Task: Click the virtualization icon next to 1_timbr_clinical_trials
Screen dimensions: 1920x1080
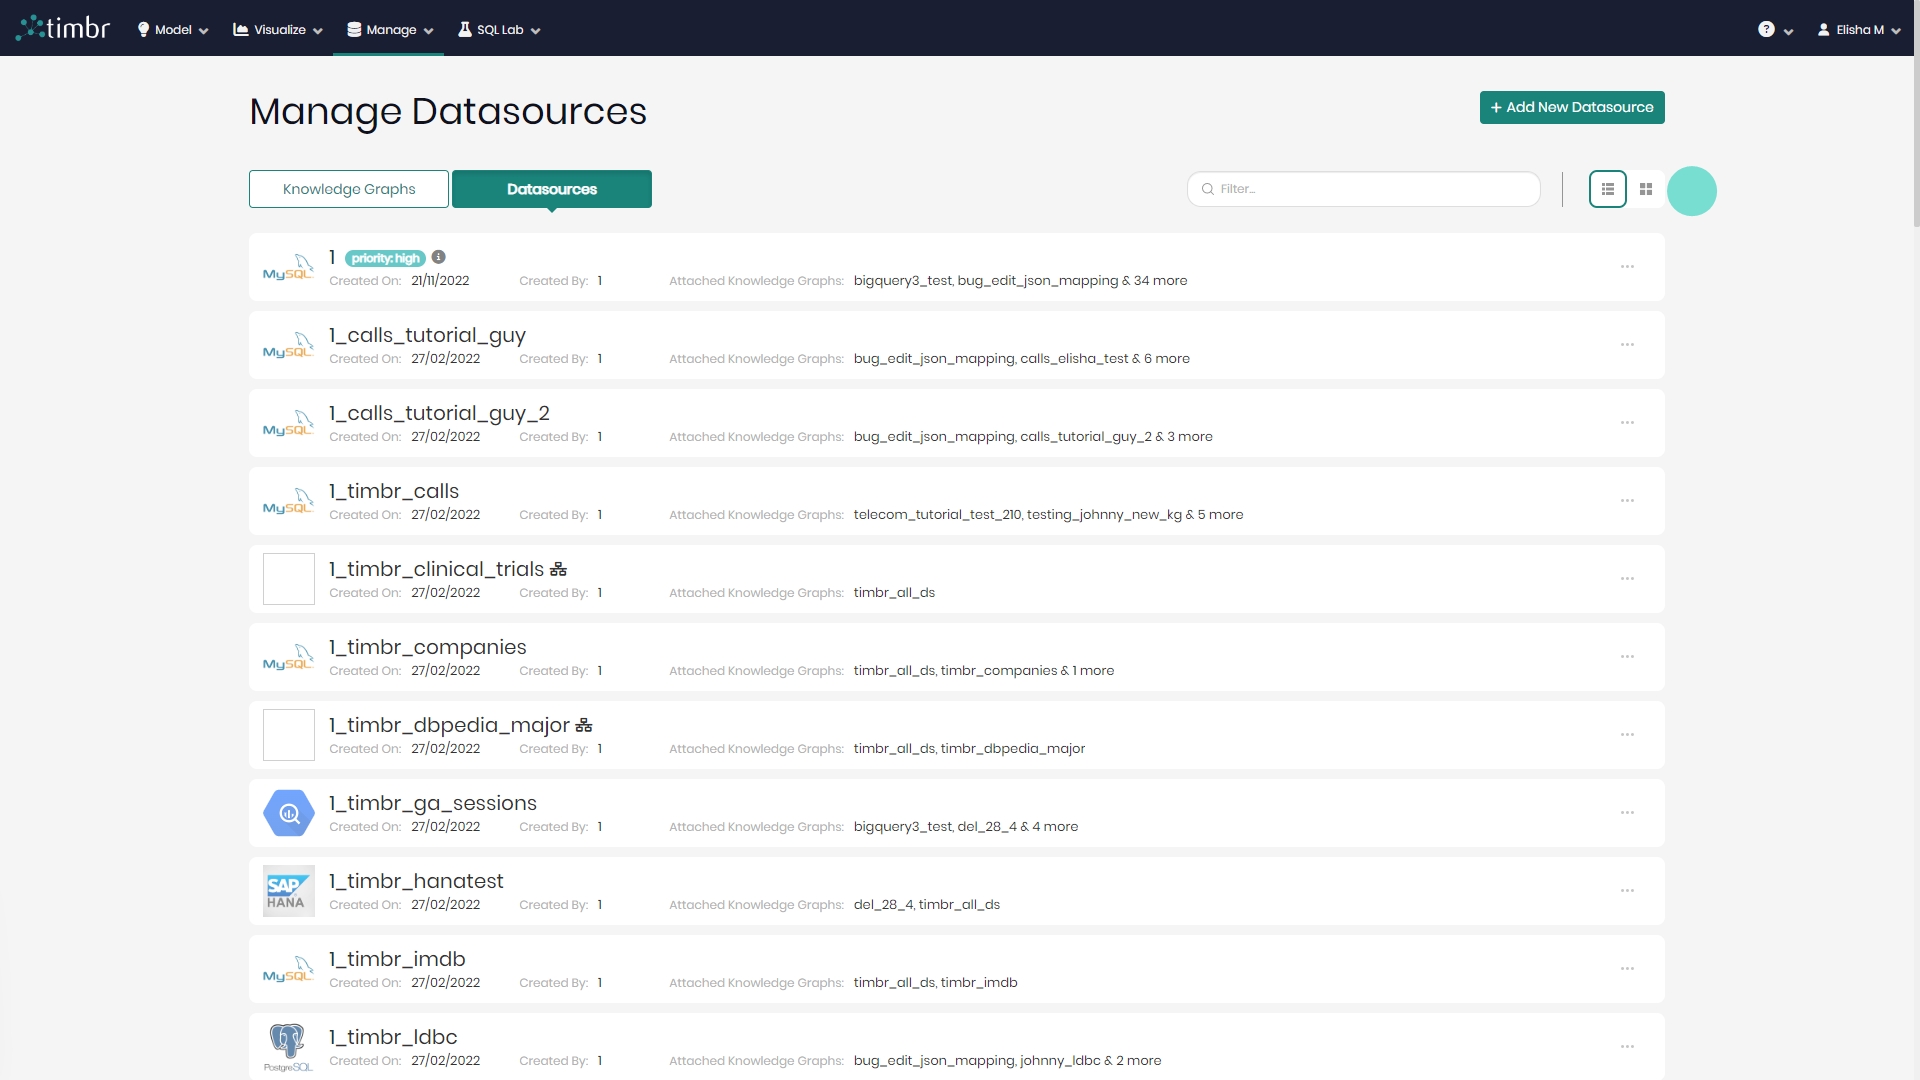Action: [558, 570]
